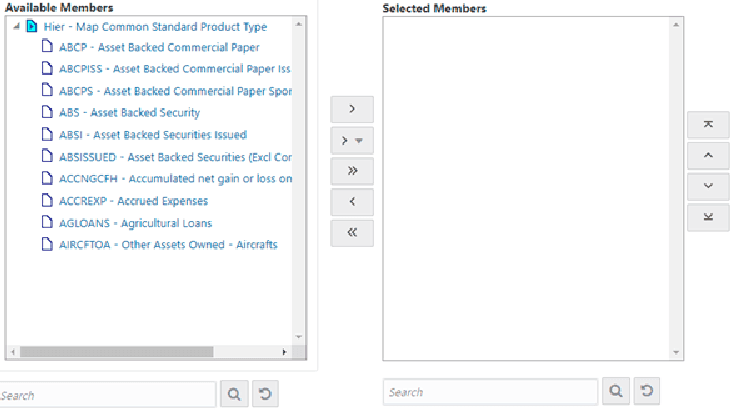Remove selected member with left single arrow
The width and height of the screenshot is (737, 416).
tap(352, 202)
